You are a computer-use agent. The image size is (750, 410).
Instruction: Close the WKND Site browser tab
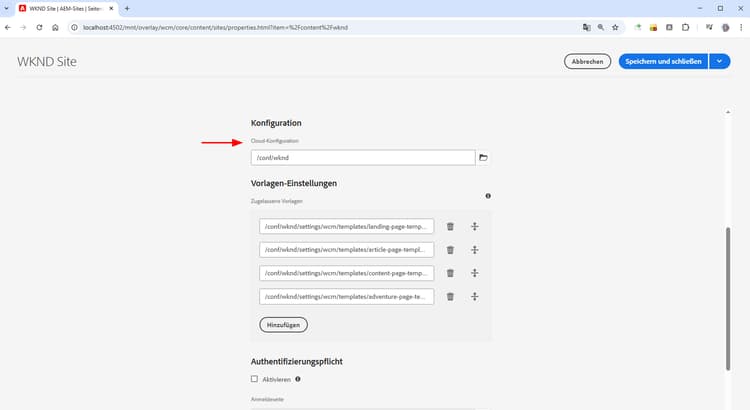point(111,9)
